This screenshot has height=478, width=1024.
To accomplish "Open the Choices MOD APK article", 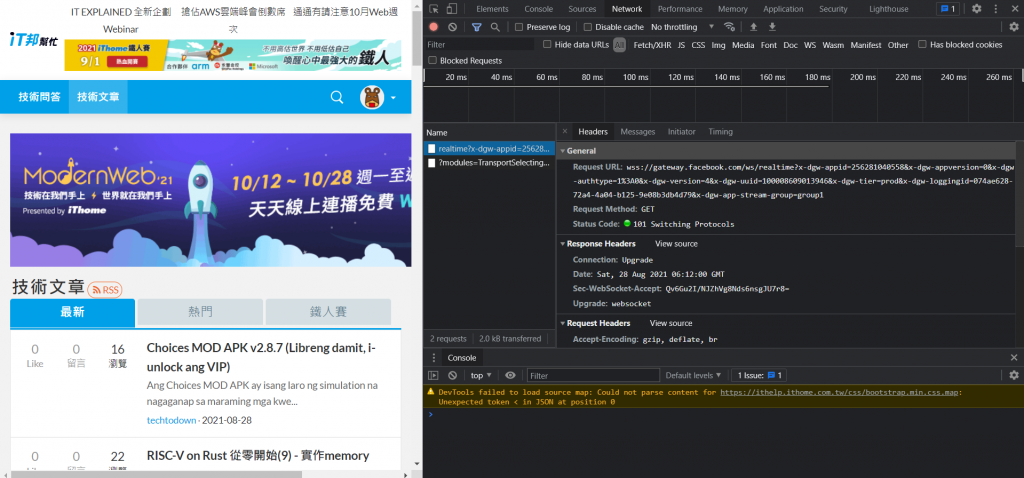I will (x=261, y=357).
